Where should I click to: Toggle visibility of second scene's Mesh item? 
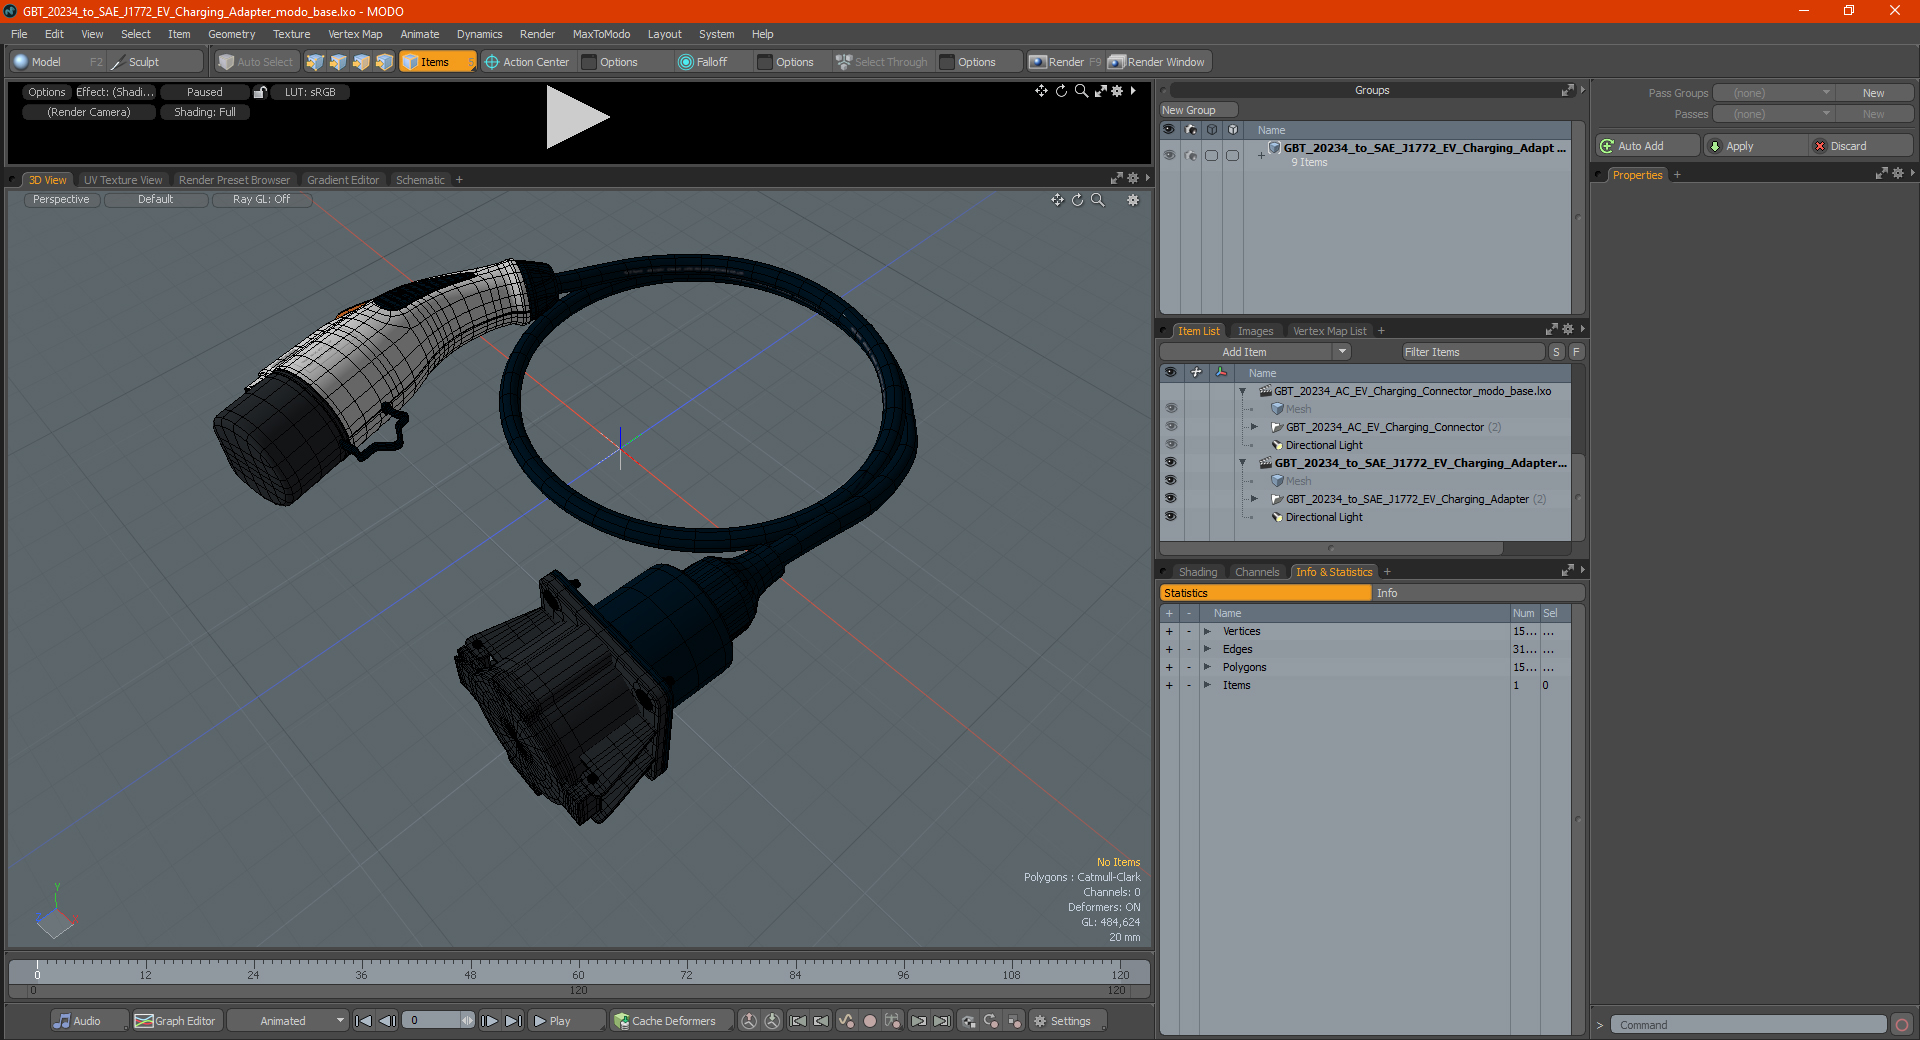click(x=1170, y=481)
